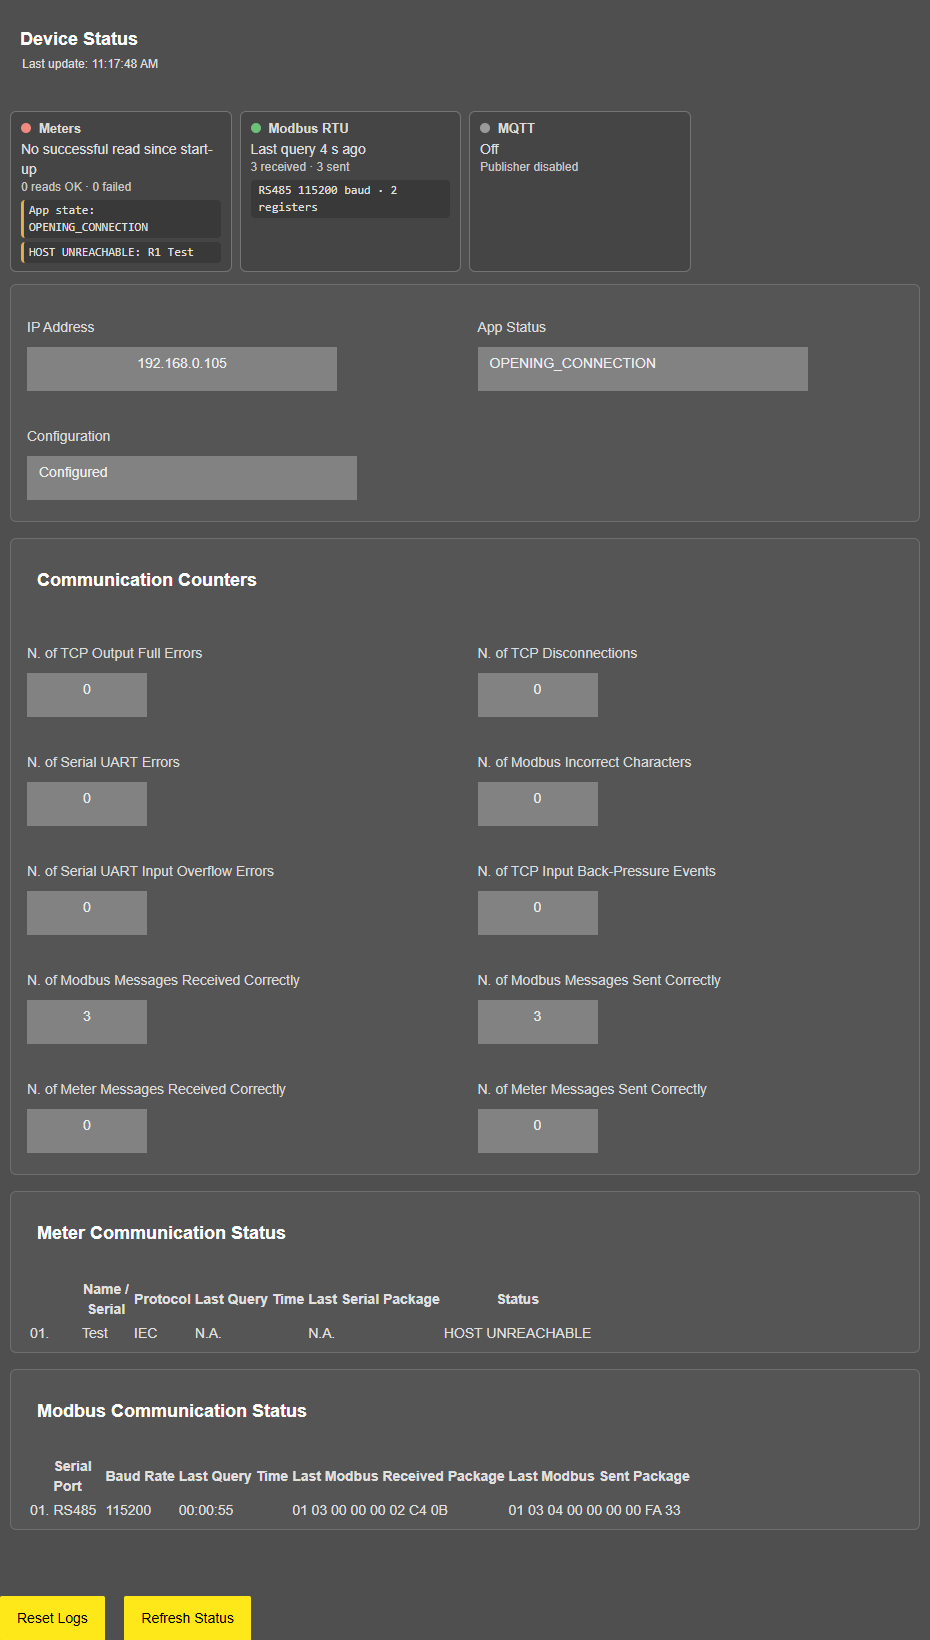Click the 'Status' column header in meter table
Screen dimensions: 930x1640
[x=518, y=1299]
